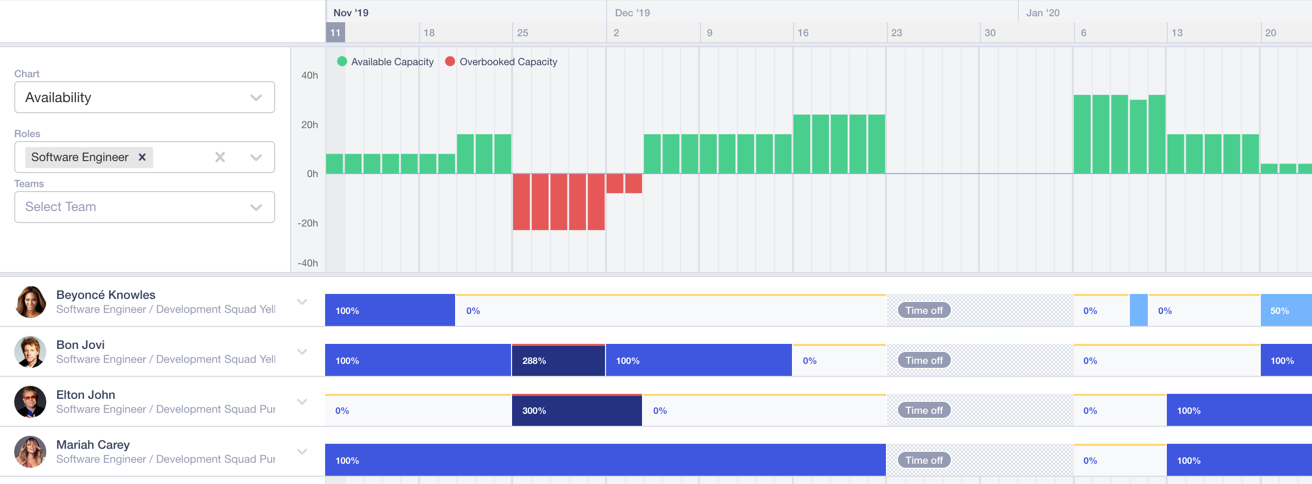Click Mariah Carey avatar photo
Image resolution: width=1312 pixels, height=484 pixels.
pyautogui.click(x=30, y=452)
